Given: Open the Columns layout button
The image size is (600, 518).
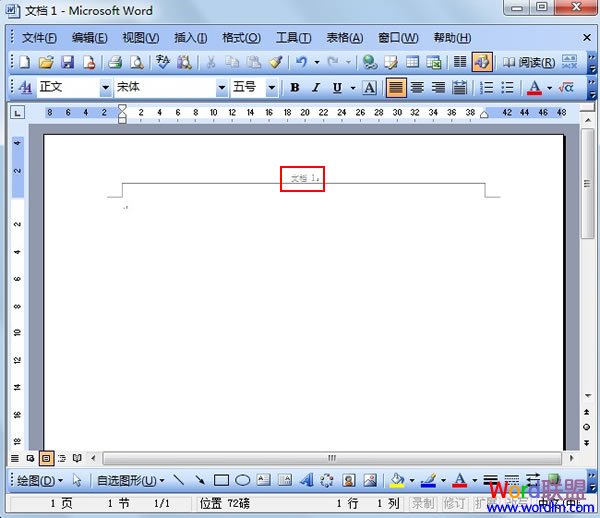Looking at the screenshot, I should [460, 62].
